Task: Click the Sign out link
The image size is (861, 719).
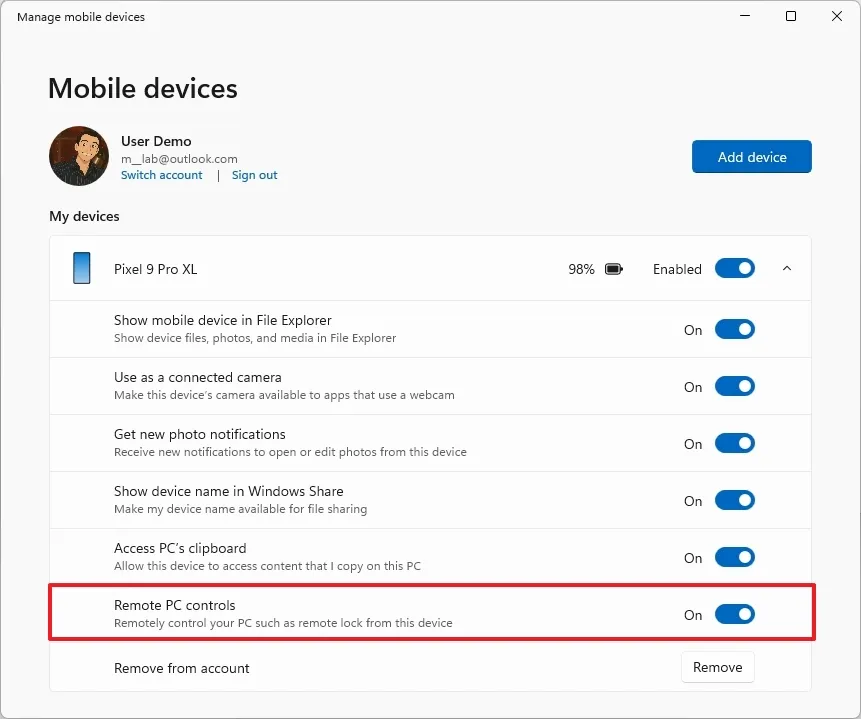Action: click(254, 174)
